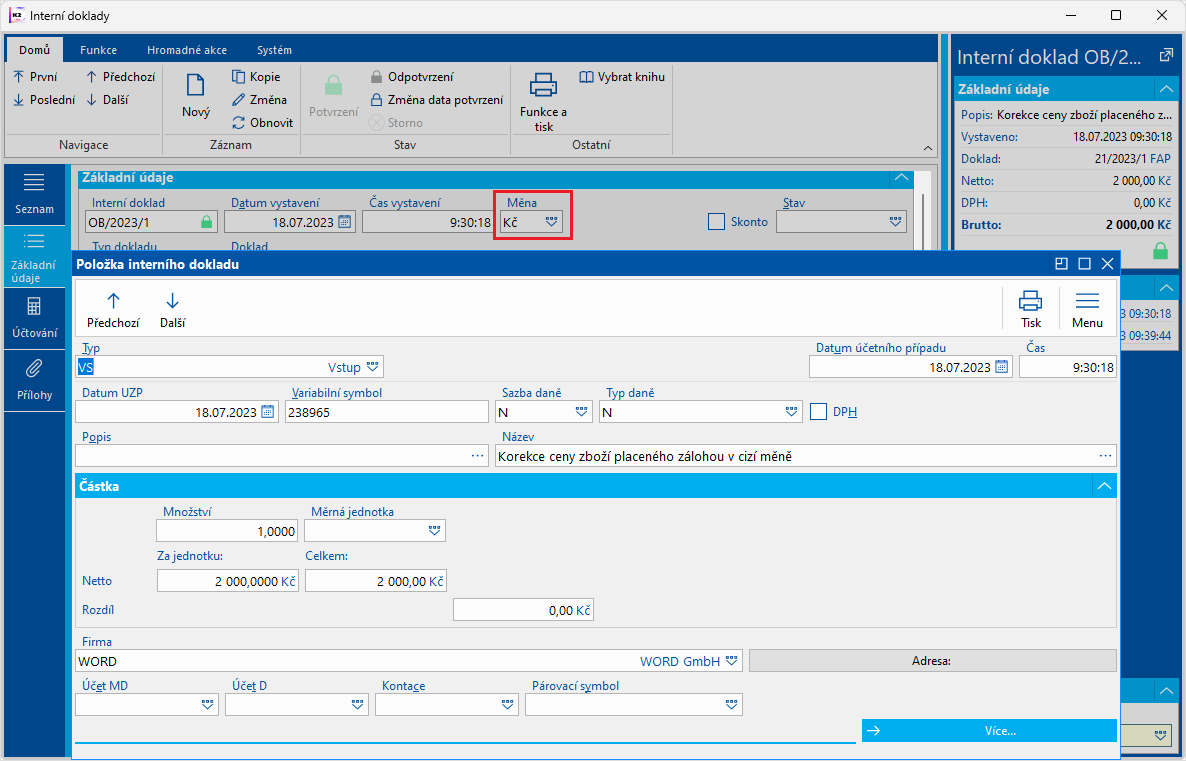Open Přílohy attachments sidebar item

tap(35, 380)
